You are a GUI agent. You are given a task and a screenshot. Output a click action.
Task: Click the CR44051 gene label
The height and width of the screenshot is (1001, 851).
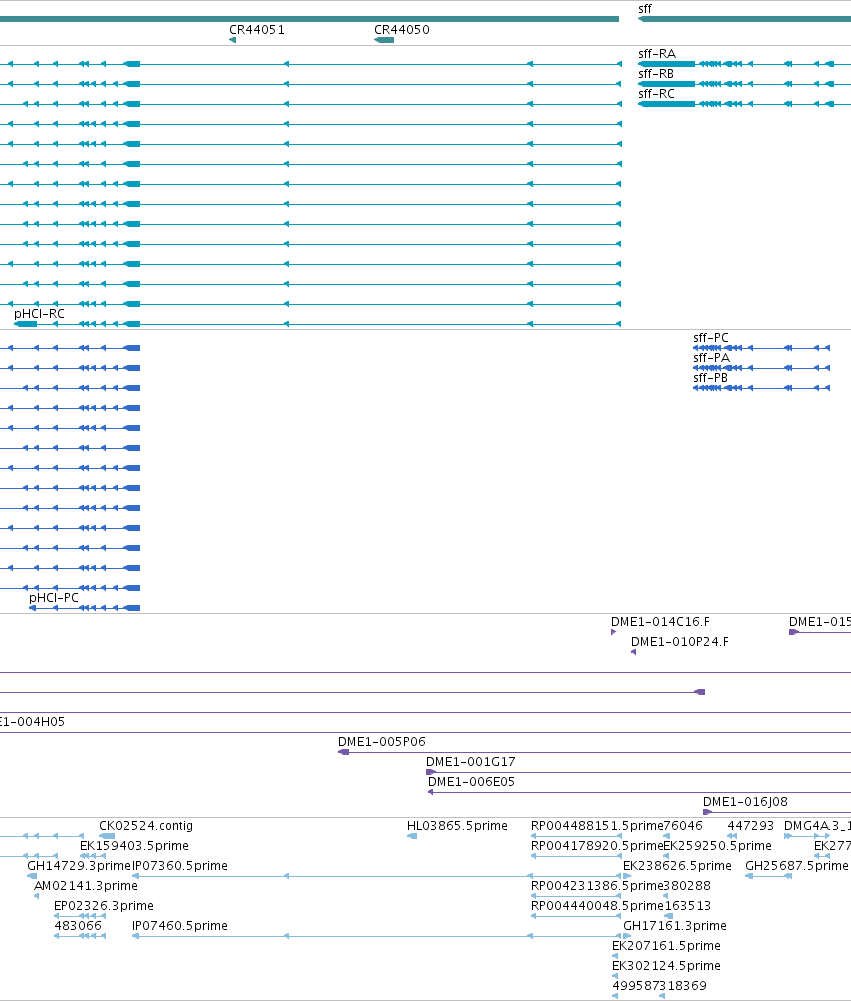pos(257,29)
